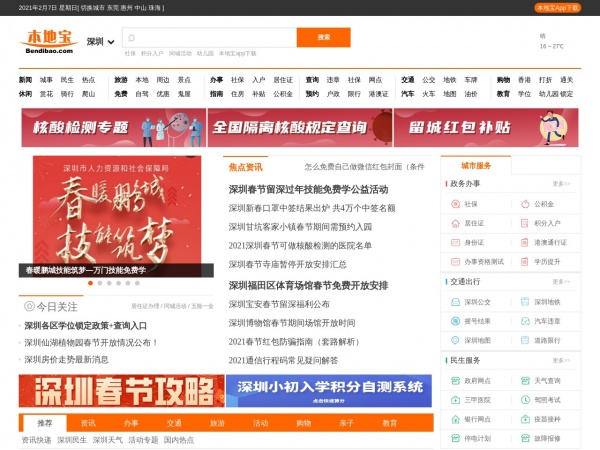Click the 春暖鹏城 carousel image

(x=117, y=216)
